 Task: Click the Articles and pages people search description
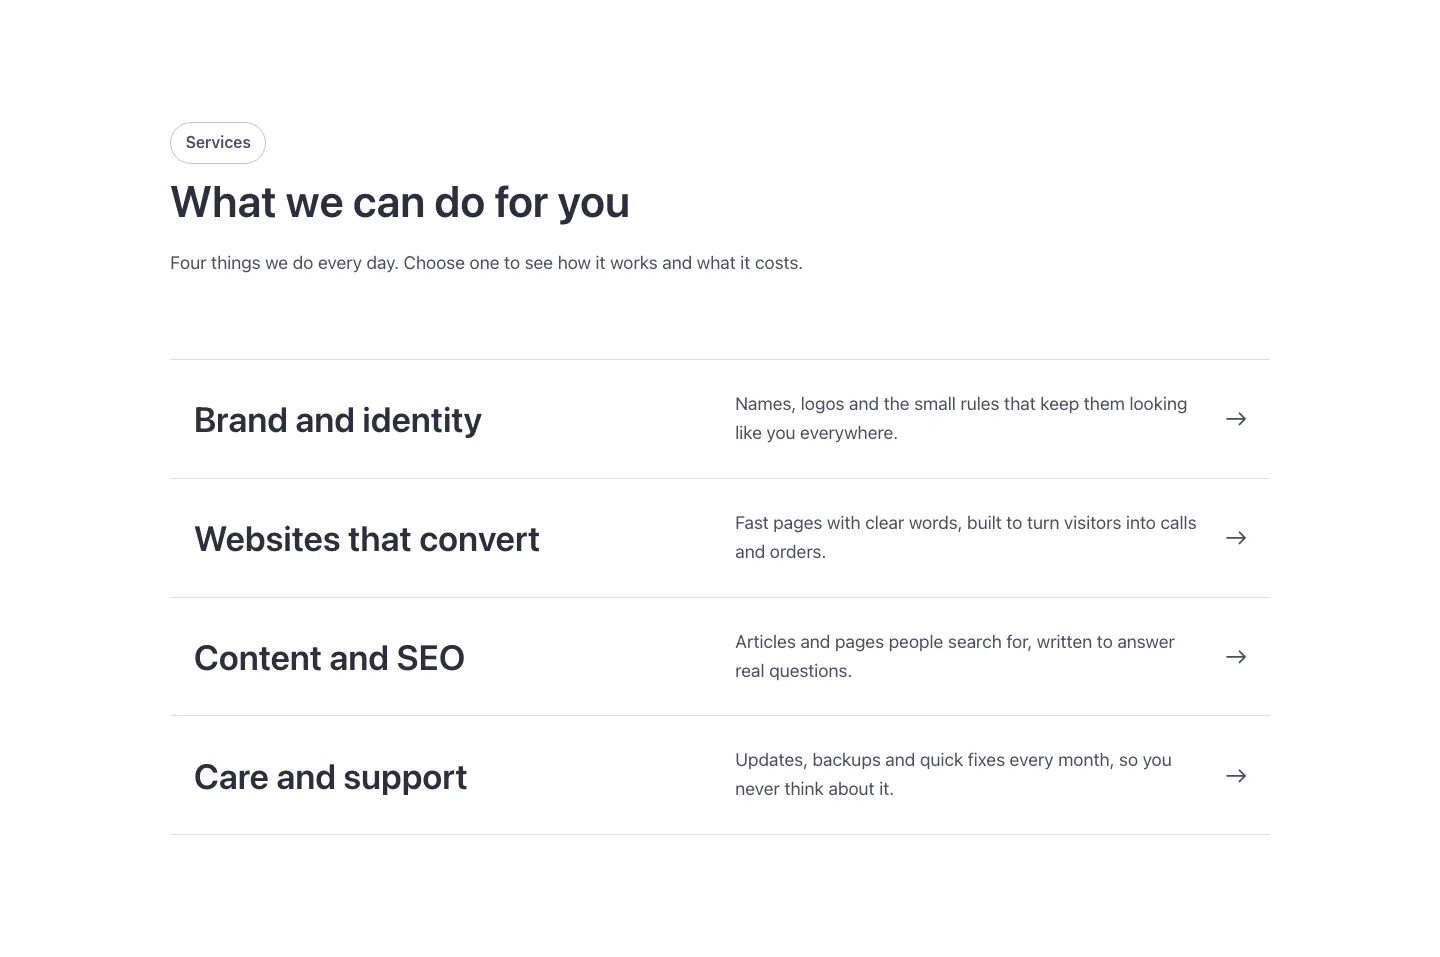pyautogui.click(x=955, y=657)
